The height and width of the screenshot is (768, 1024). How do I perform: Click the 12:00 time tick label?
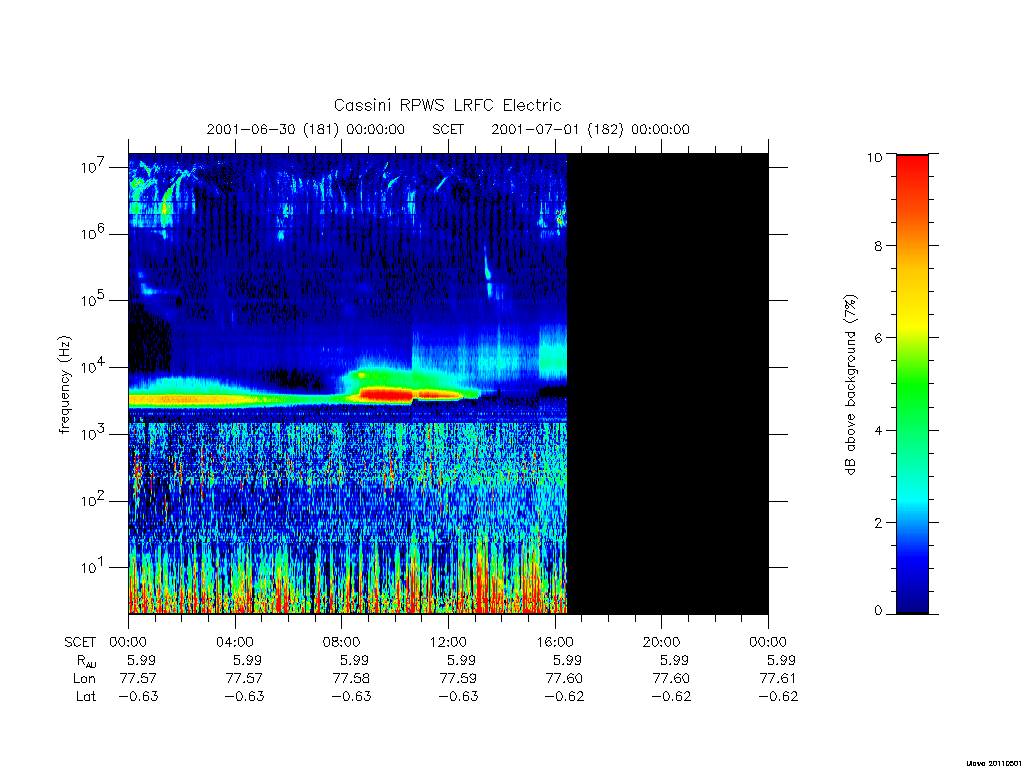click(448, 642)
